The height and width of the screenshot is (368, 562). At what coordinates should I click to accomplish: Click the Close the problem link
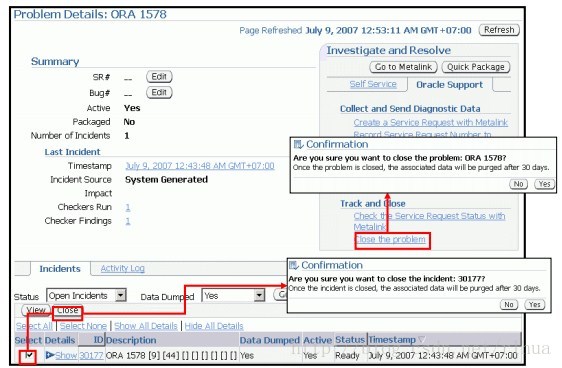click(x=391, y=239)
